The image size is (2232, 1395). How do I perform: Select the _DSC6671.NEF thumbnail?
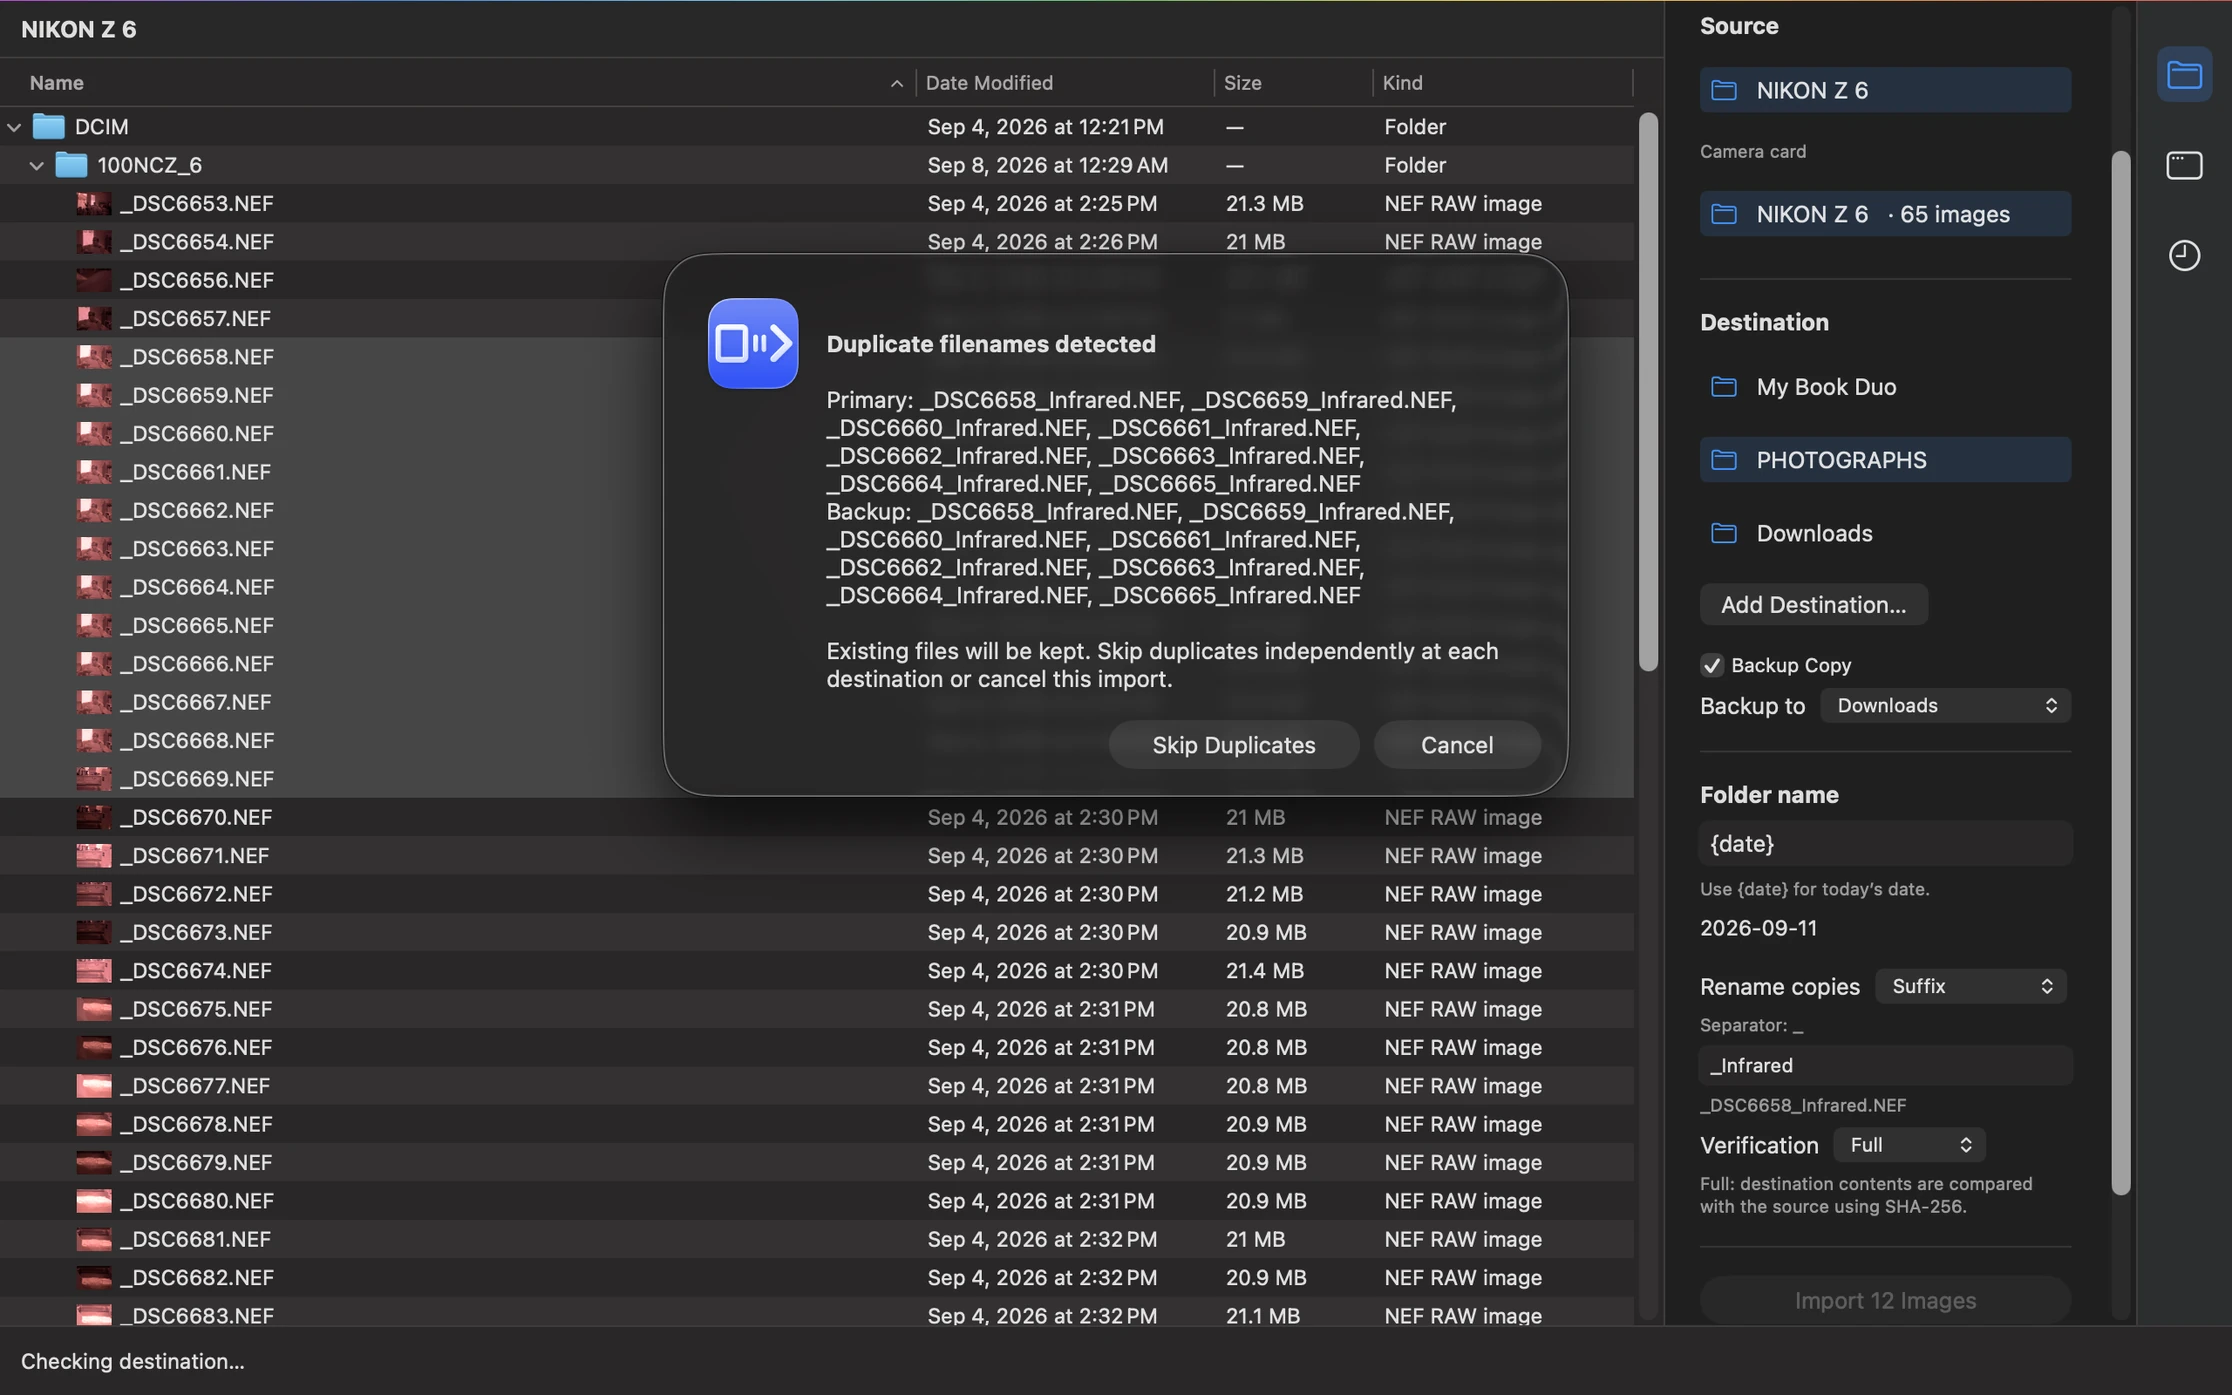pyautogui.click(x=94, y=855)
